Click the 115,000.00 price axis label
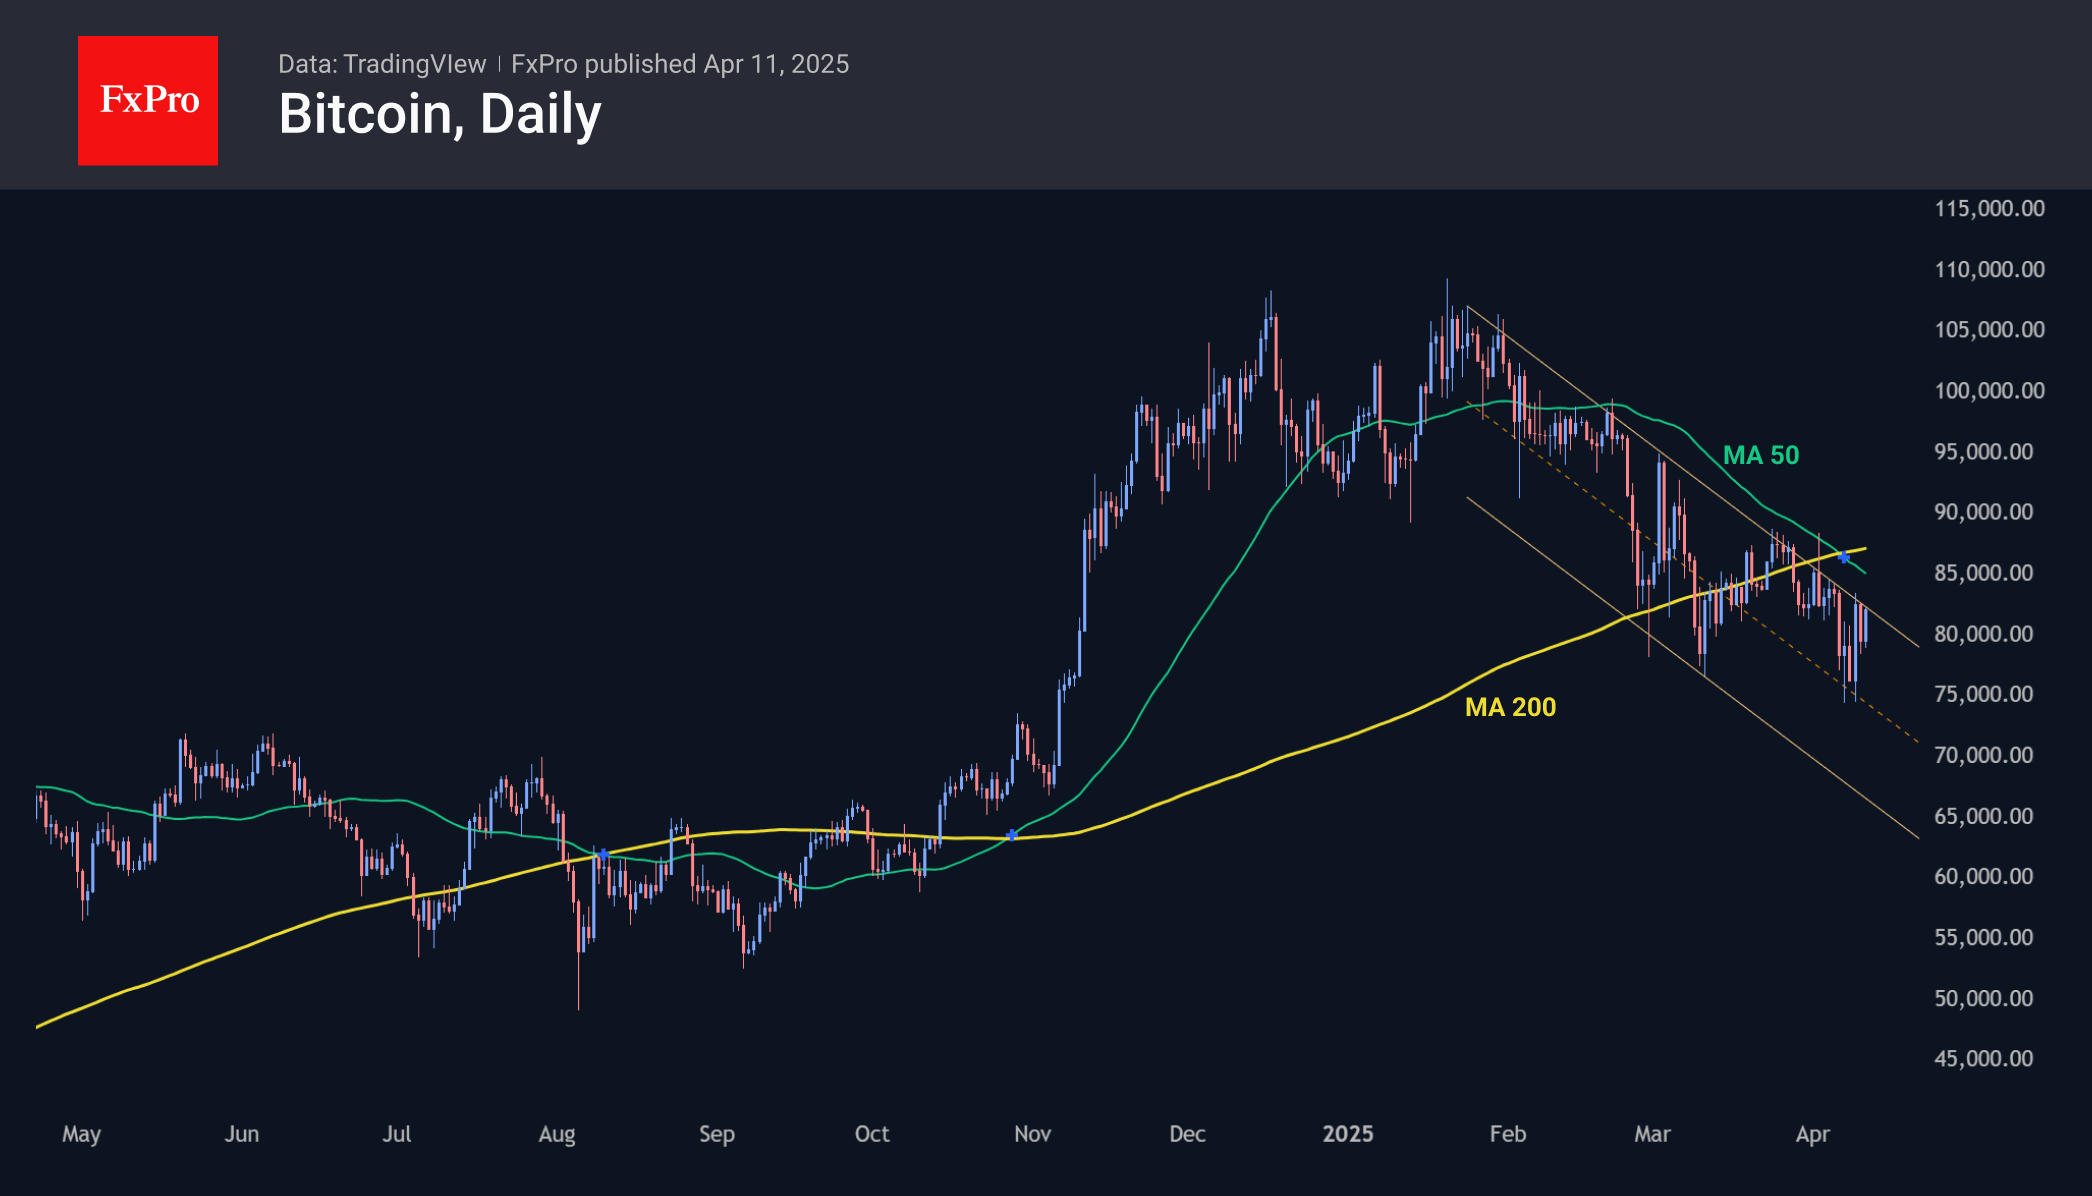Viewport: 2092px width, 1196px height. pos(1989,208)
